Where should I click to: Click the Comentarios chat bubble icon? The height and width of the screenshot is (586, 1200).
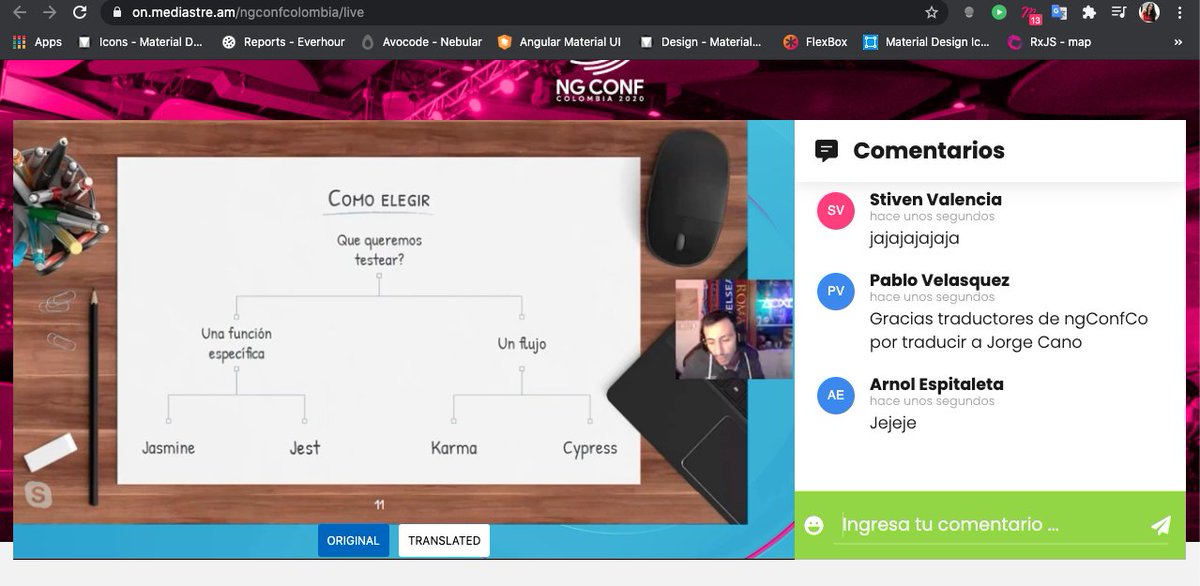[x=826, y=151]
